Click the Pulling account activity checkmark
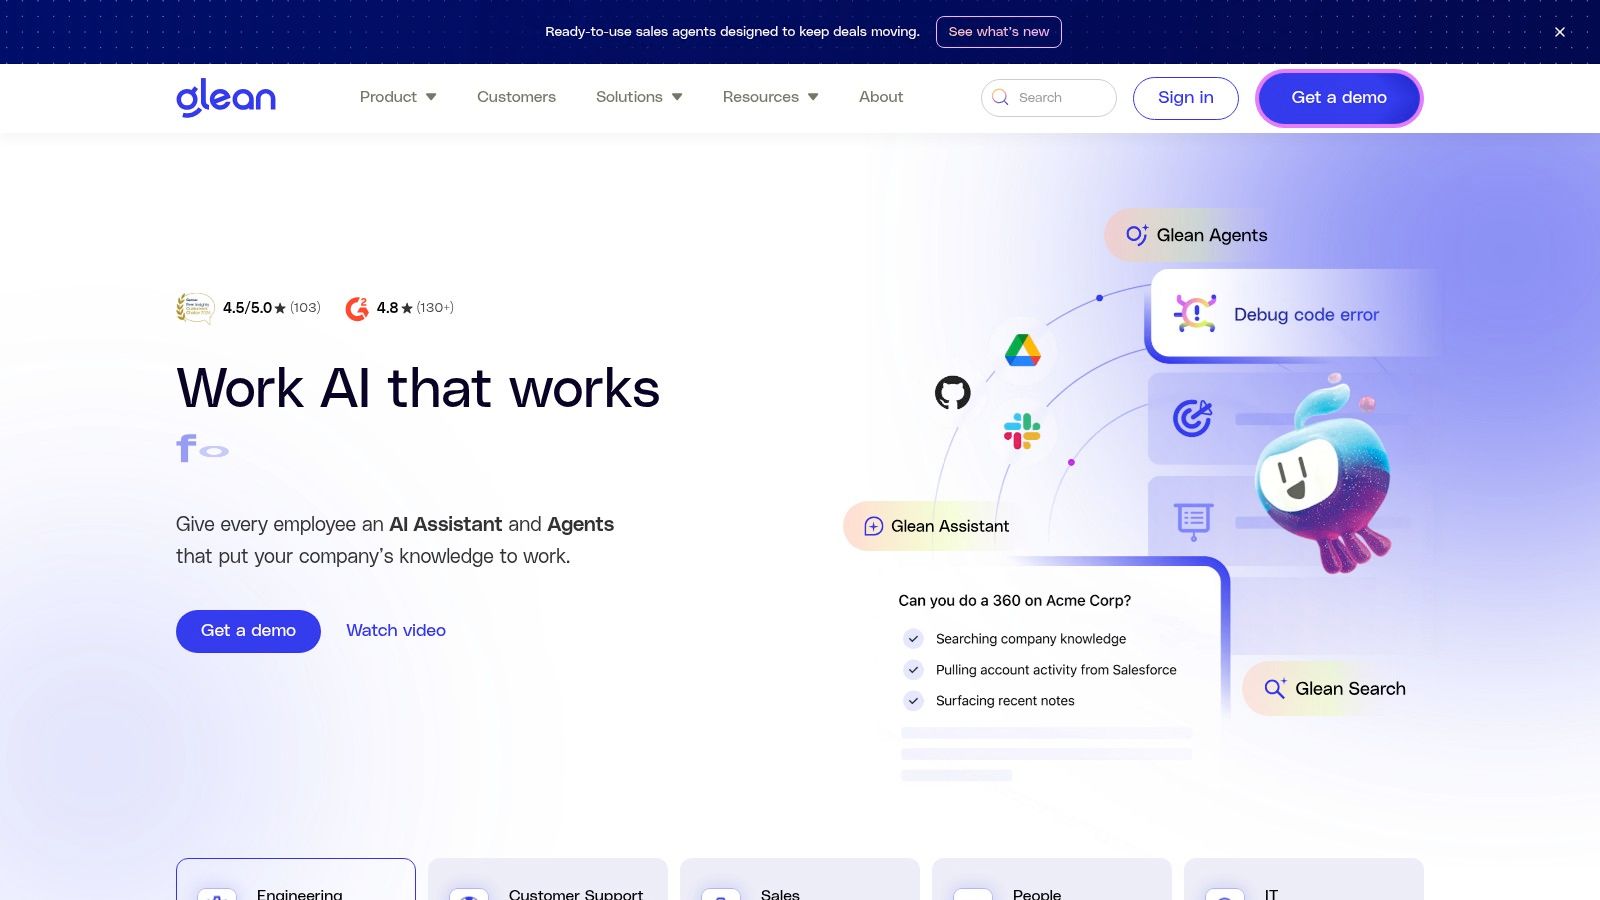Screen dimensions: 1600x900 coord(913,670)
